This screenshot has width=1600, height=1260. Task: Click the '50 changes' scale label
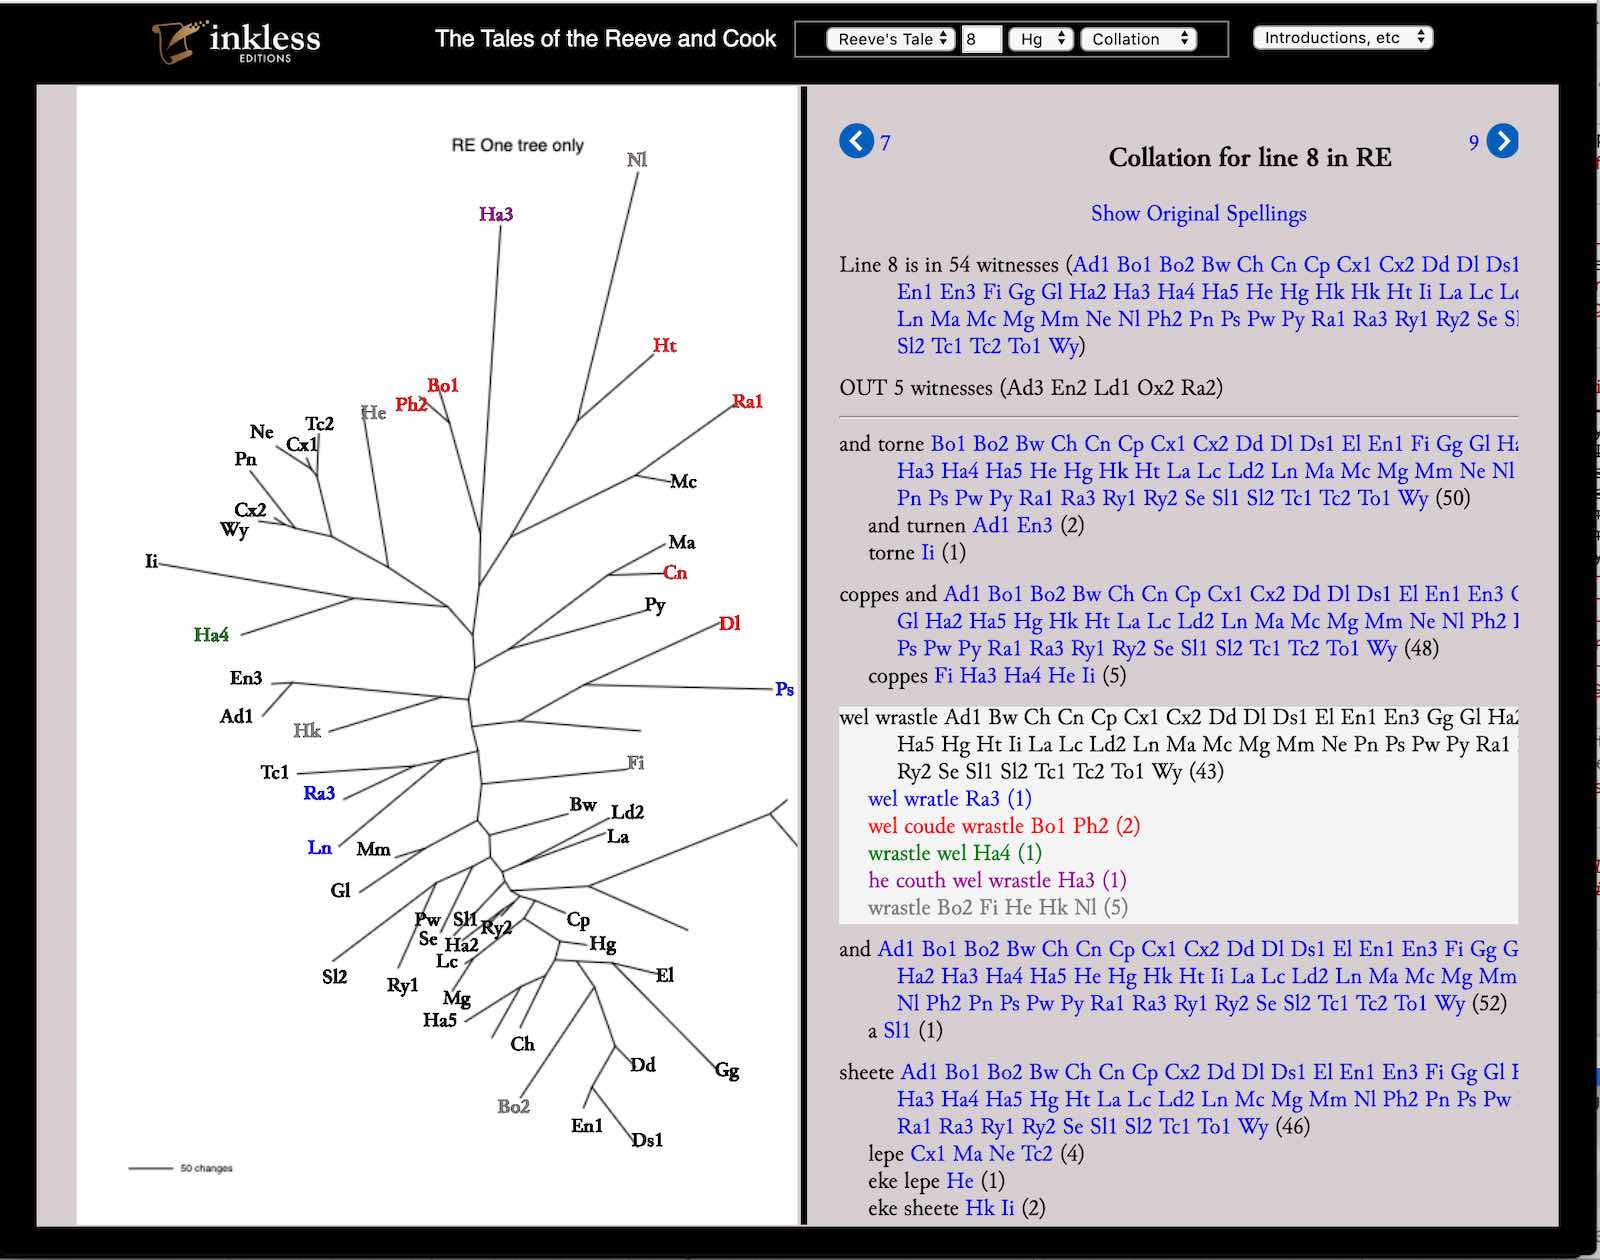[x=206, y=1168]
